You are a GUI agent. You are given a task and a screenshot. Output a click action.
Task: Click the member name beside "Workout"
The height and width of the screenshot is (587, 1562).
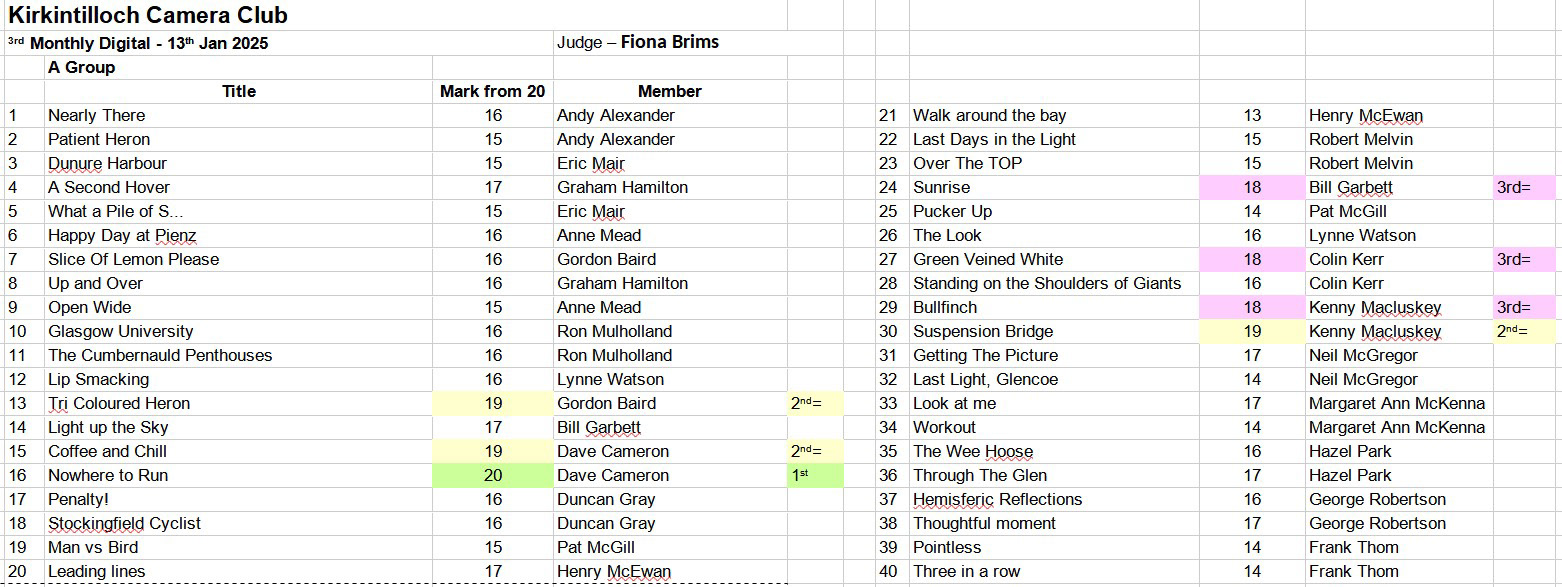(x=1396, y=427)
